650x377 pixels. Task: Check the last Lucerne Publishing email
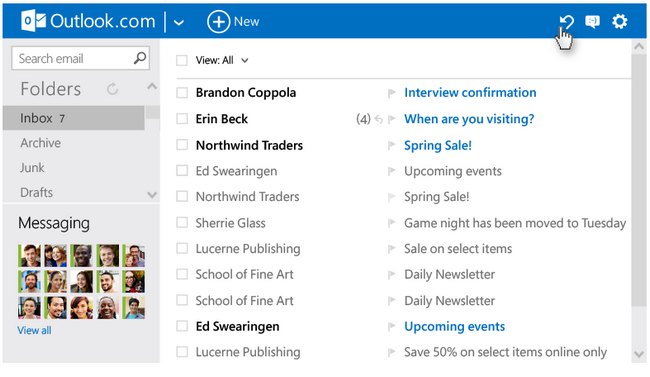[182, 352]
